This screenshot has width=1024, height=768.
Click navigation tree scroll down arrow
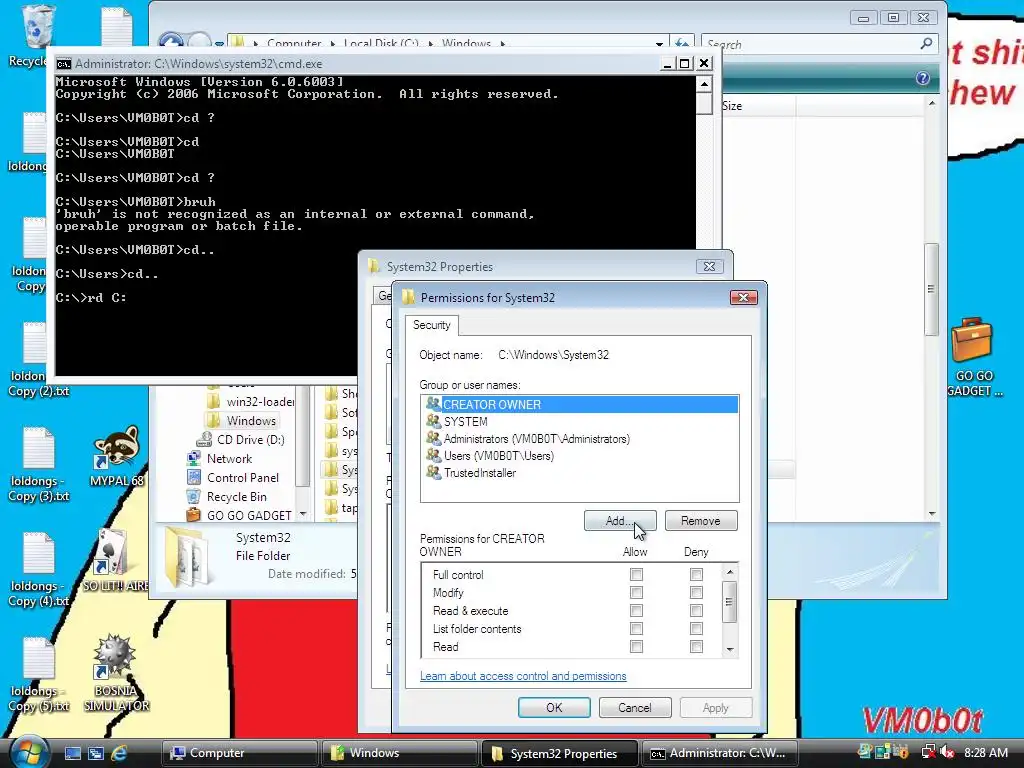point(302,515)
